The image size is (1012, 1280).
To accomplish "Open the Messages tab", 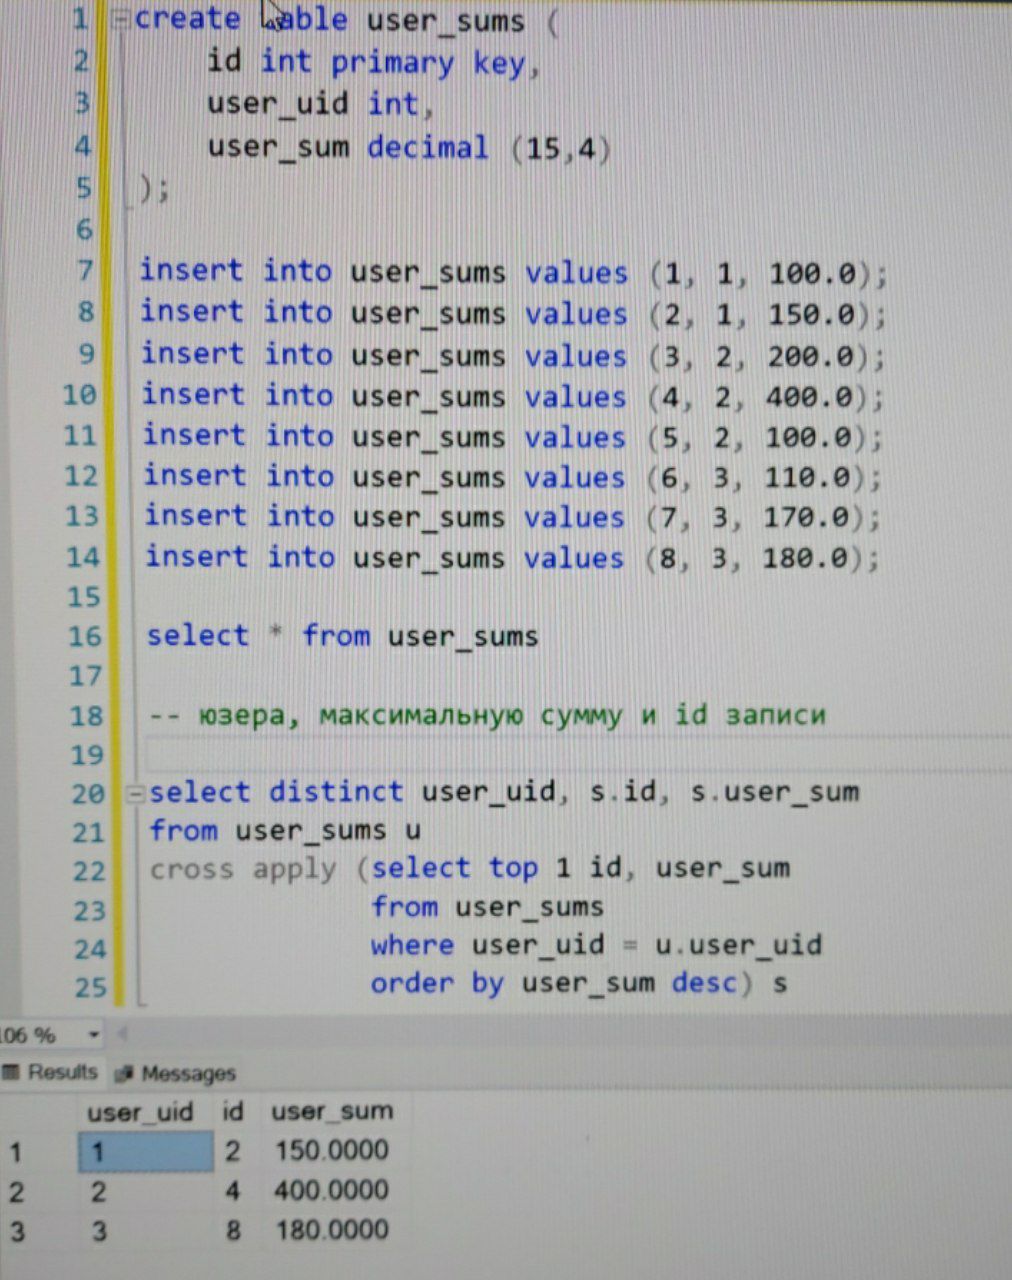I will [x=175, y=1074].
